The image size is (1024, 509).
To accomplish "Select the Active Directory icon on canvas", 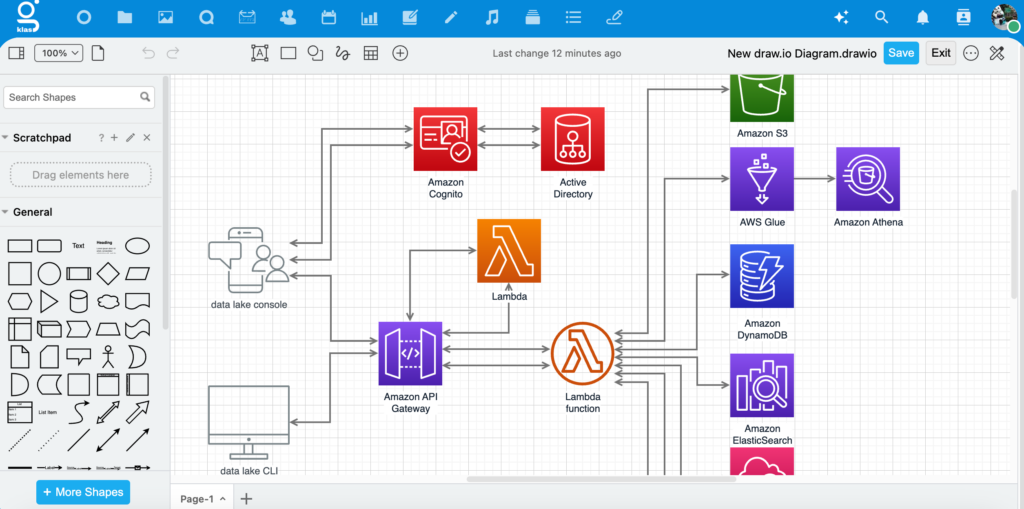I will pos(573,139).
